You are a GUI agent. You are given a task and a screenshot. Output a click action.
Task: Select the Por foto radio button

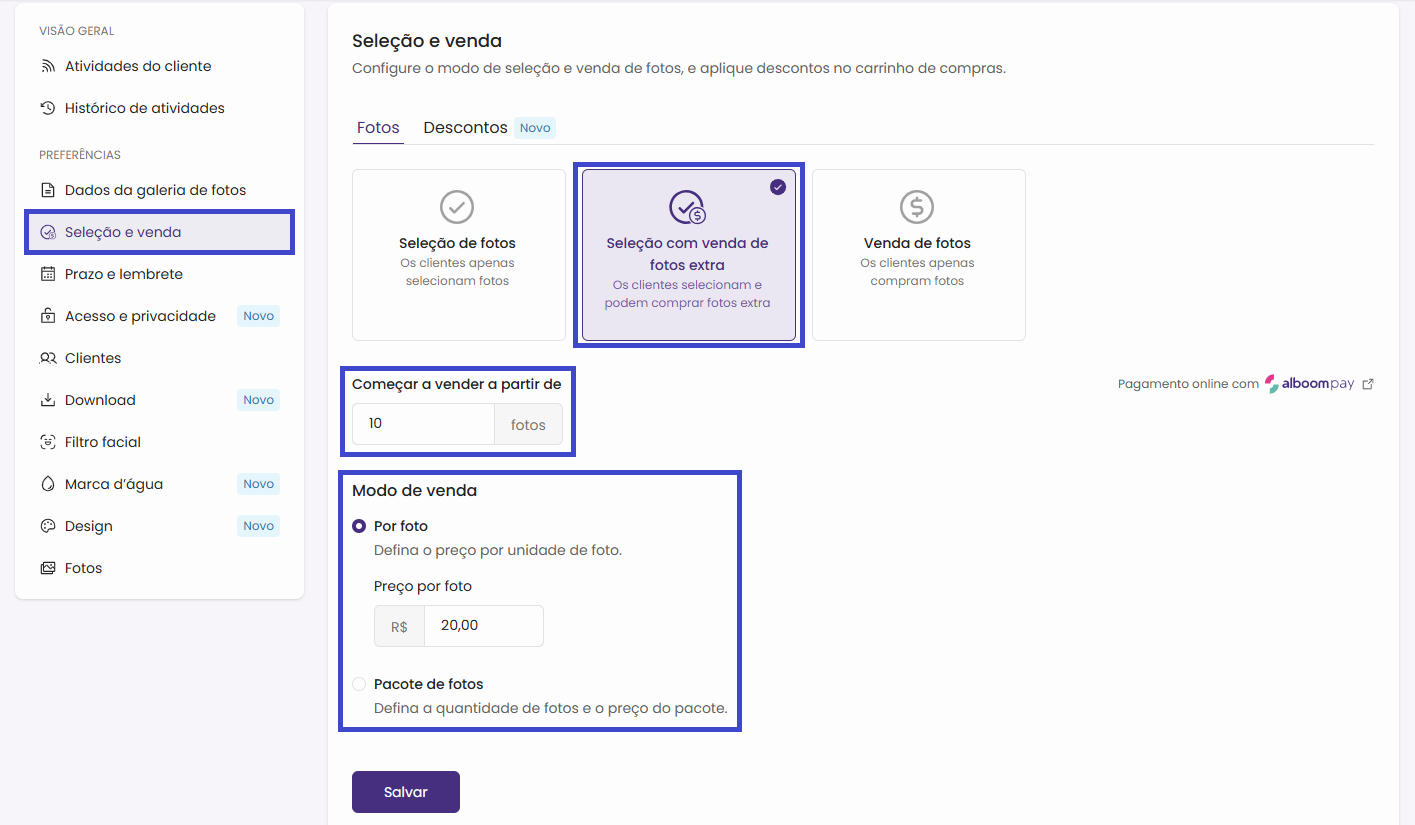click(x=359, y=526)
